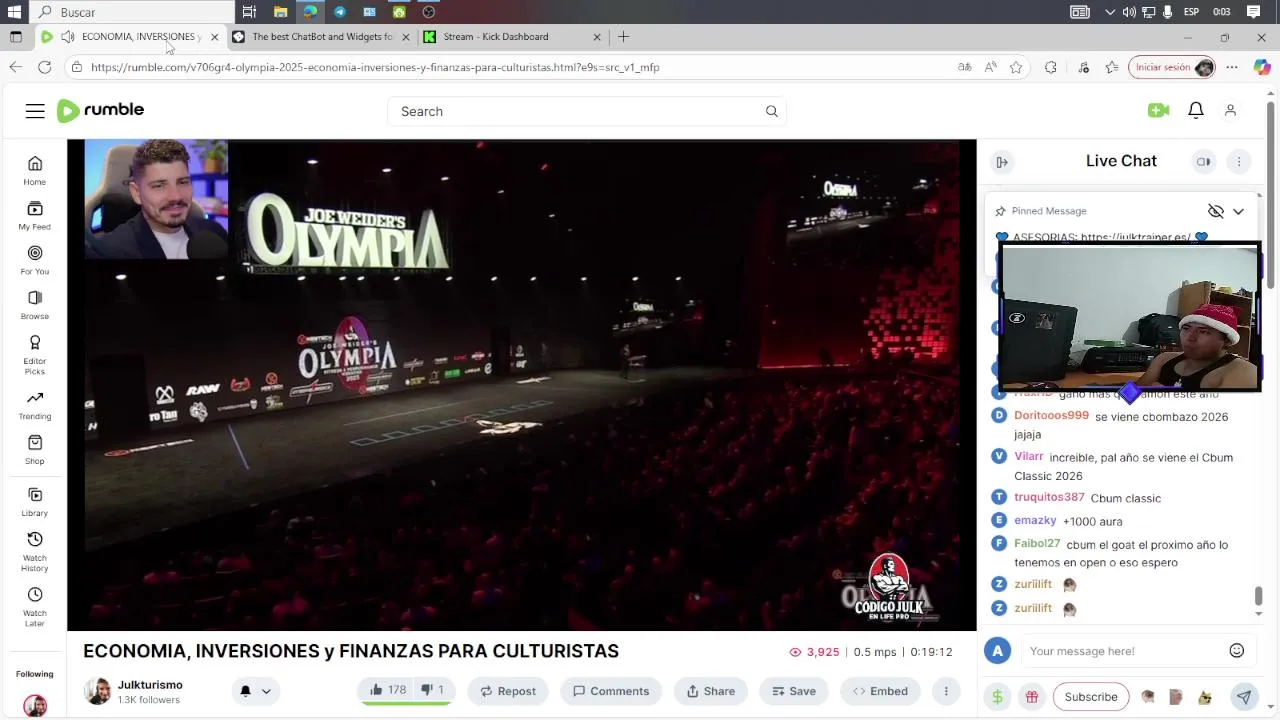Dislike the video with thumbs down

432,690
